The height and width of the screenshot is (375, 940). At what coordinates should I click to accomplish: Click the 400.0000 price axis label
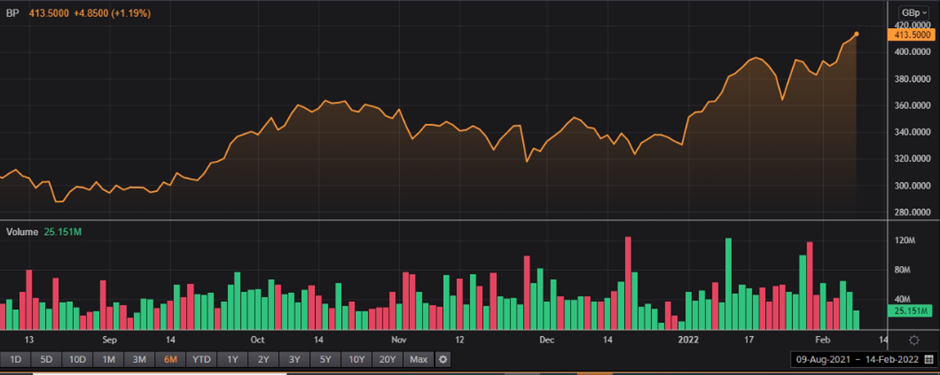coord(911,52)
